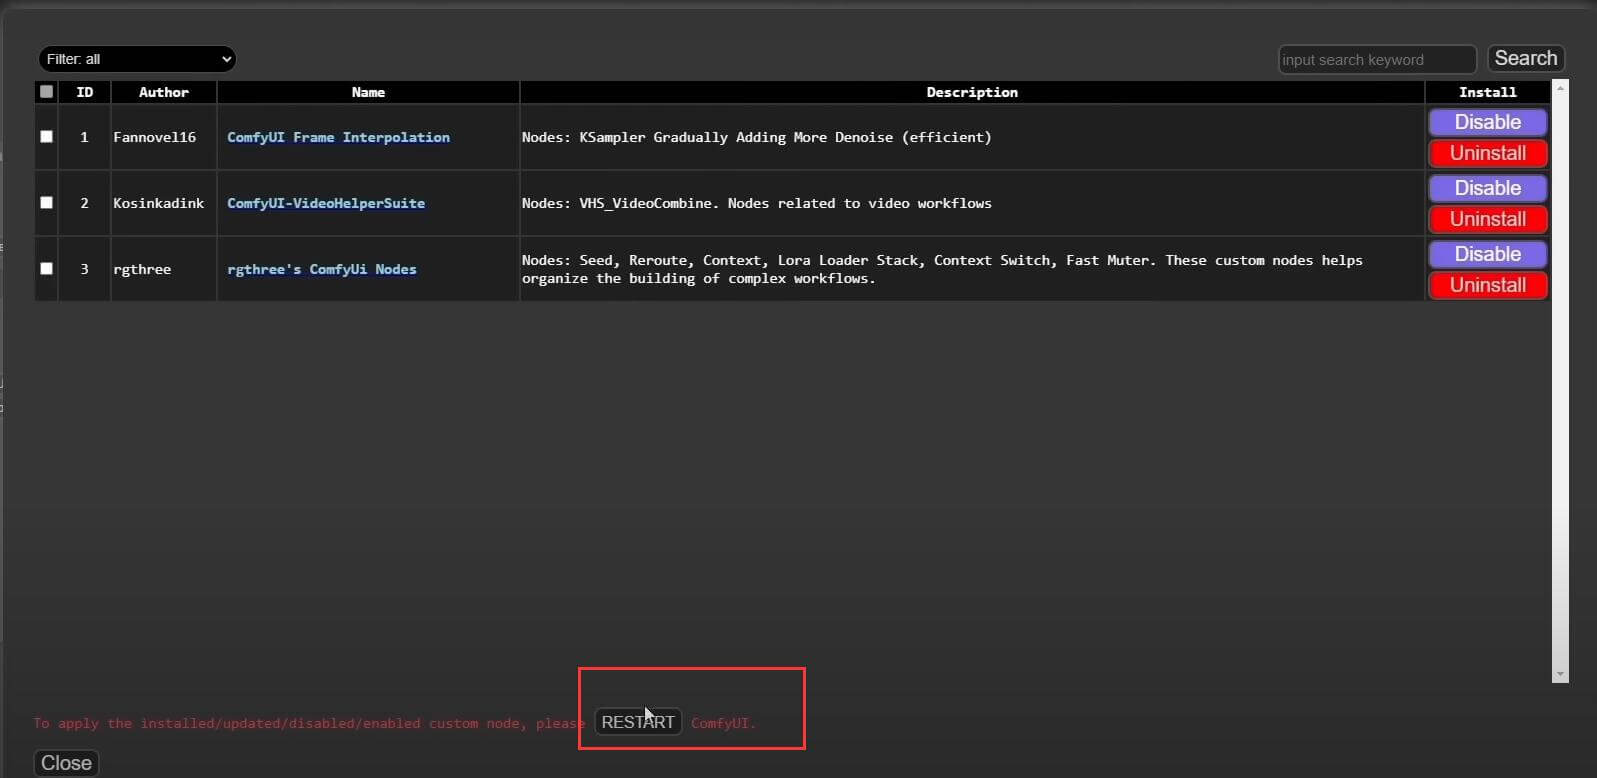Click the RESTART button
Viewport: 1597px width, 778px height.
[x=638, y=722]
